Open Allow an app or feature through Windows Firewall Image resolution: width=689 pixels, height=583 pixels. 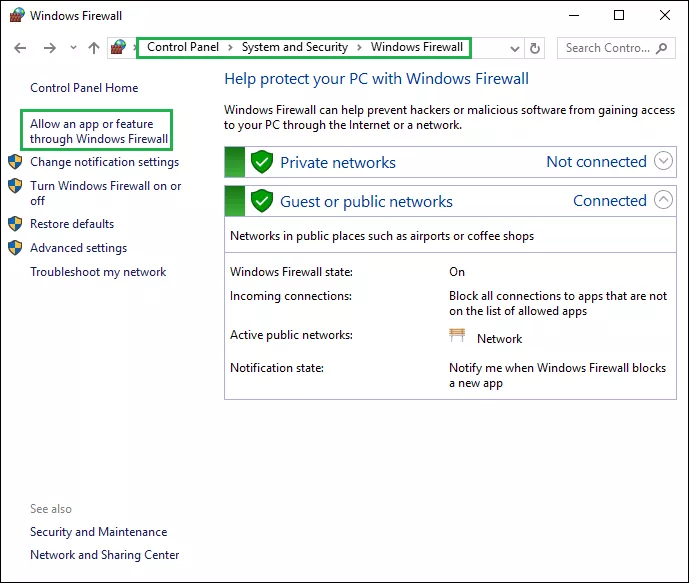pyautogui.click(x=99, y=131)
